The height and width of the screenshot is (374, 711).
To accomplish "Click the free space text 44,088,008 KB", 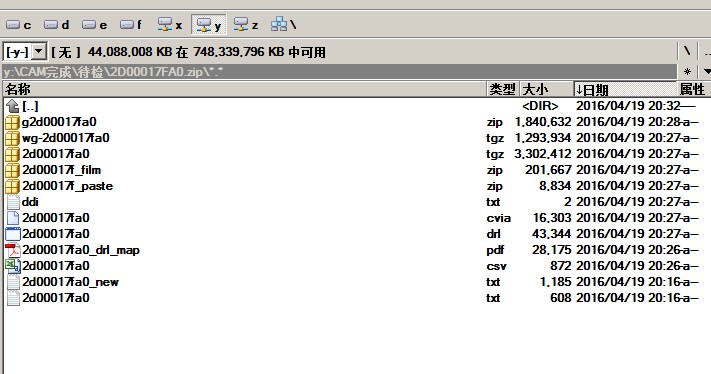I will click(x=130, y=52).
